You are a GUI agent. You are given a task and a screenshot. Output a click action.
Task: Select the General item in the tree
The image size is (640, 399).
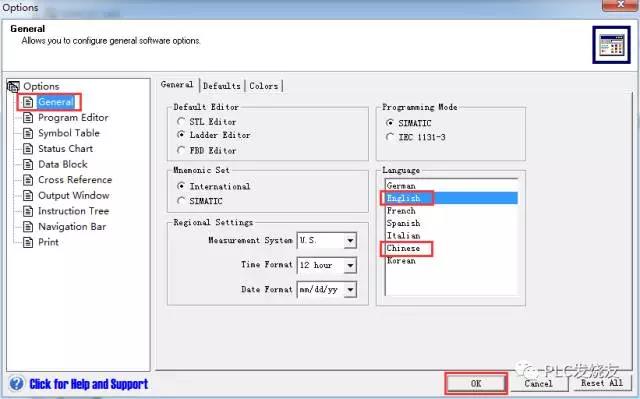[x=56, y=102]
